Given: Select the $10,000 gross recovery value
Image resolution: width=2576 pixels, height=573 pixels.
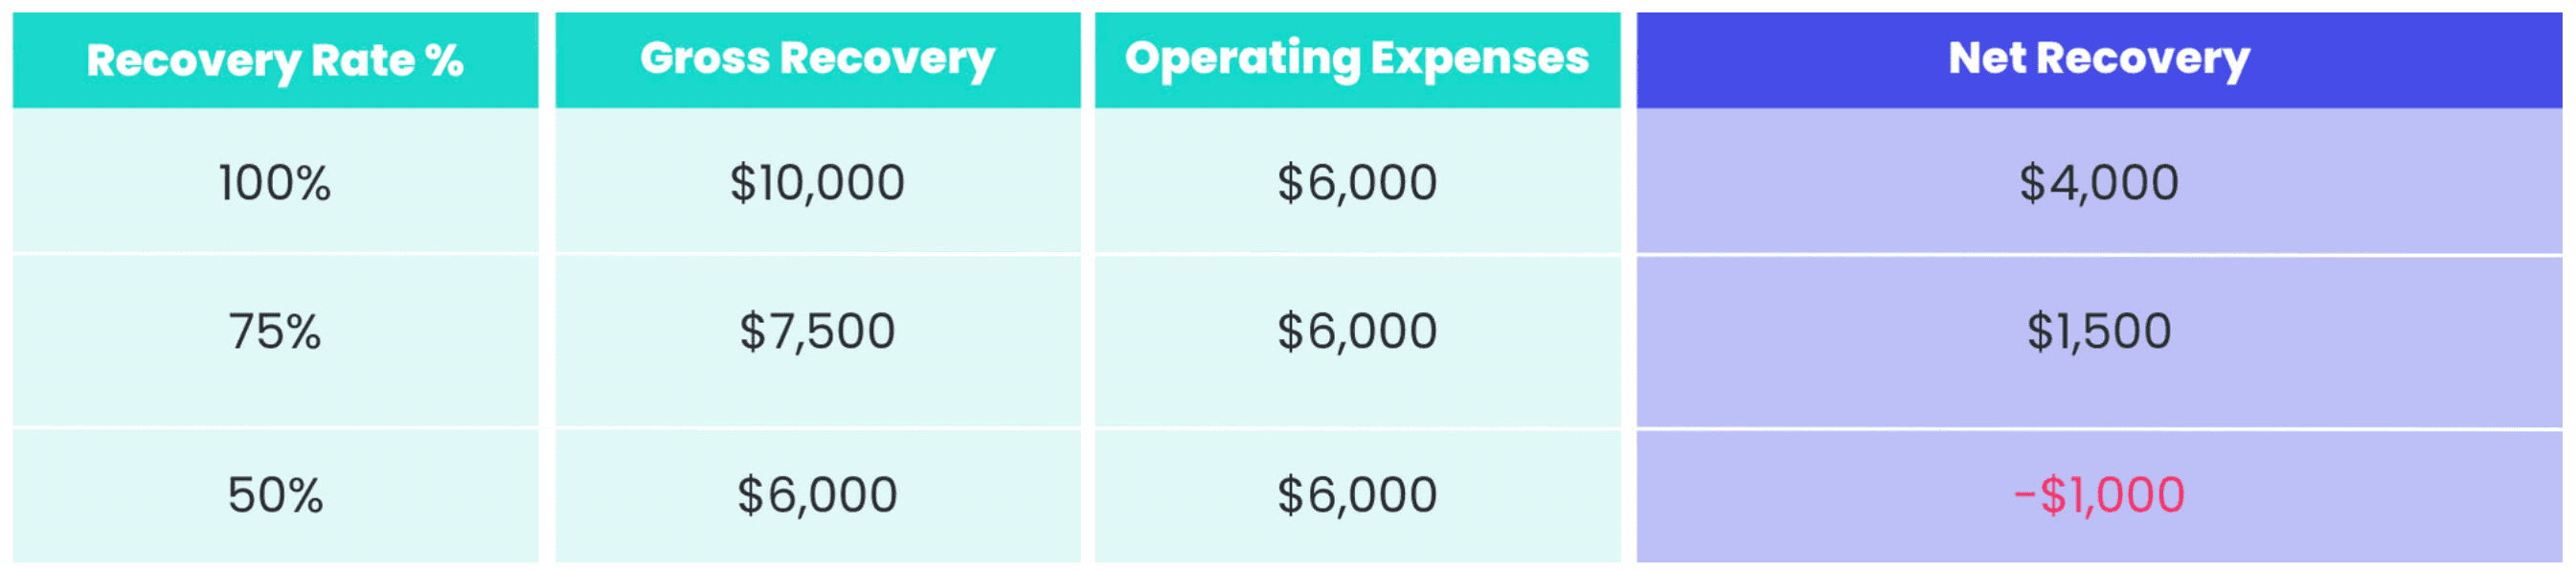Looking at the screenshot, I should tap(817, 182).
